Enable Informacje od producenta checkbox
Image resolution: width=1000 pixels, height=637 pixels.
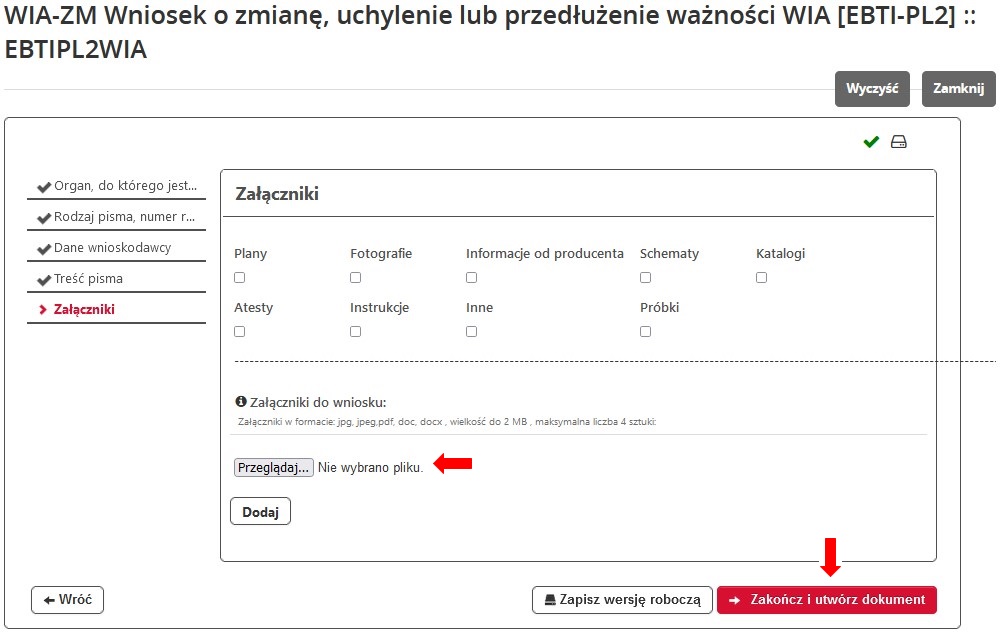point(471,277)
